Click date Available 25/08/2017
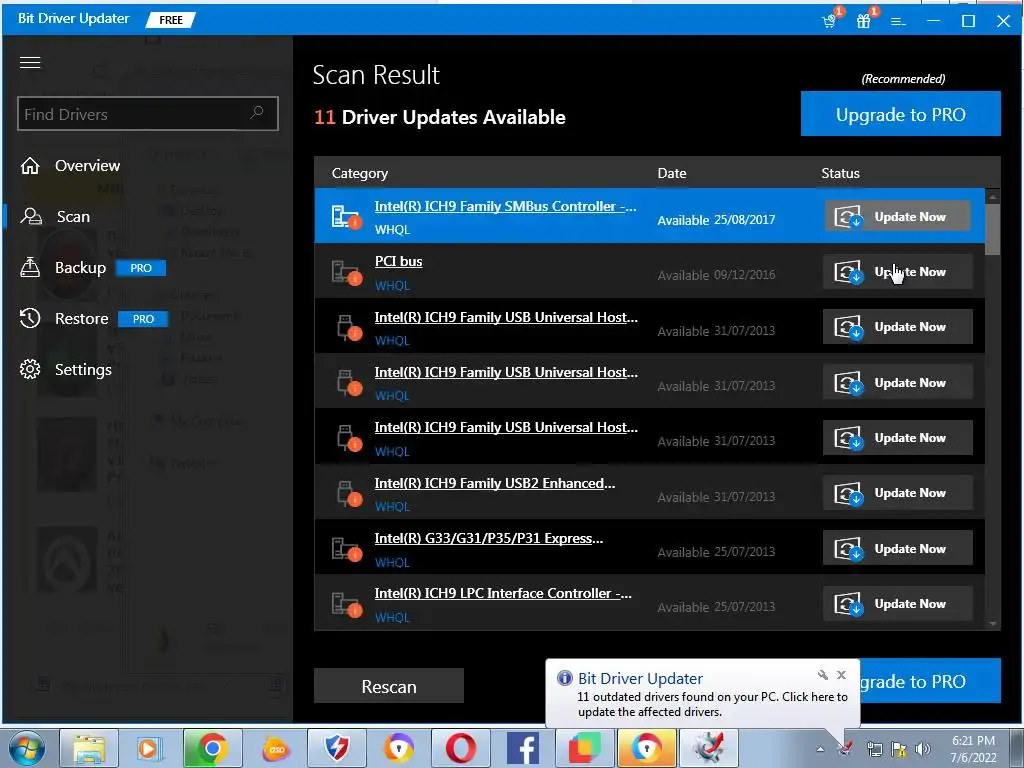1024x768 pixels. 716,220
